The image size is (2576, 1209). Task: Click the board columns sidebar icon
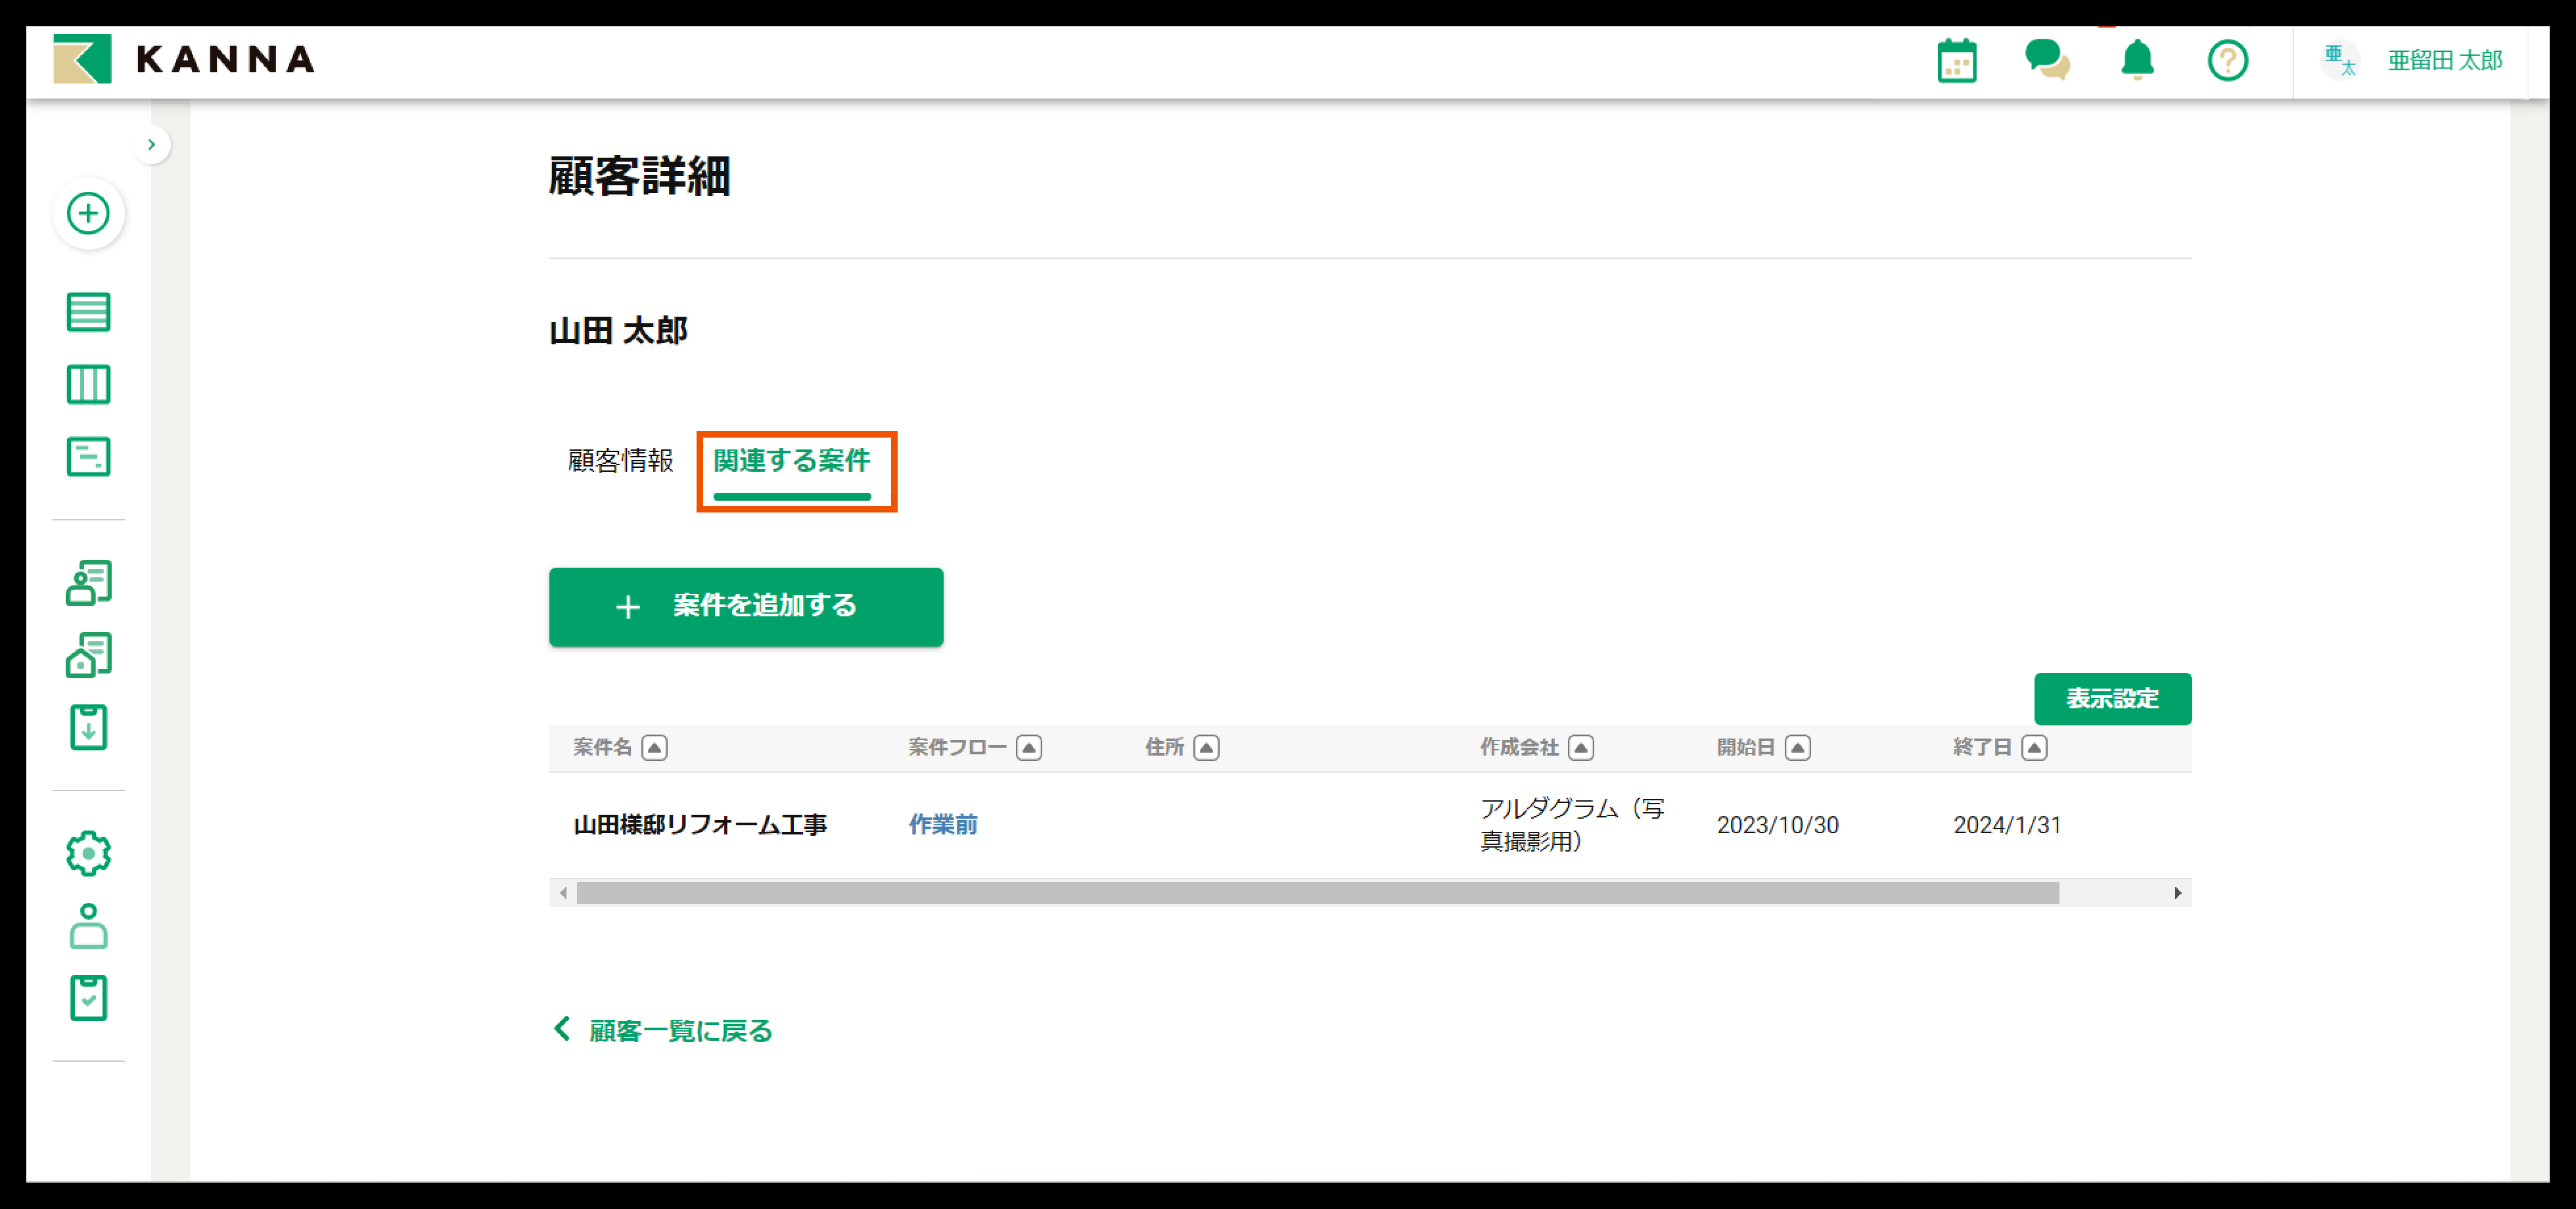[88, 384]
